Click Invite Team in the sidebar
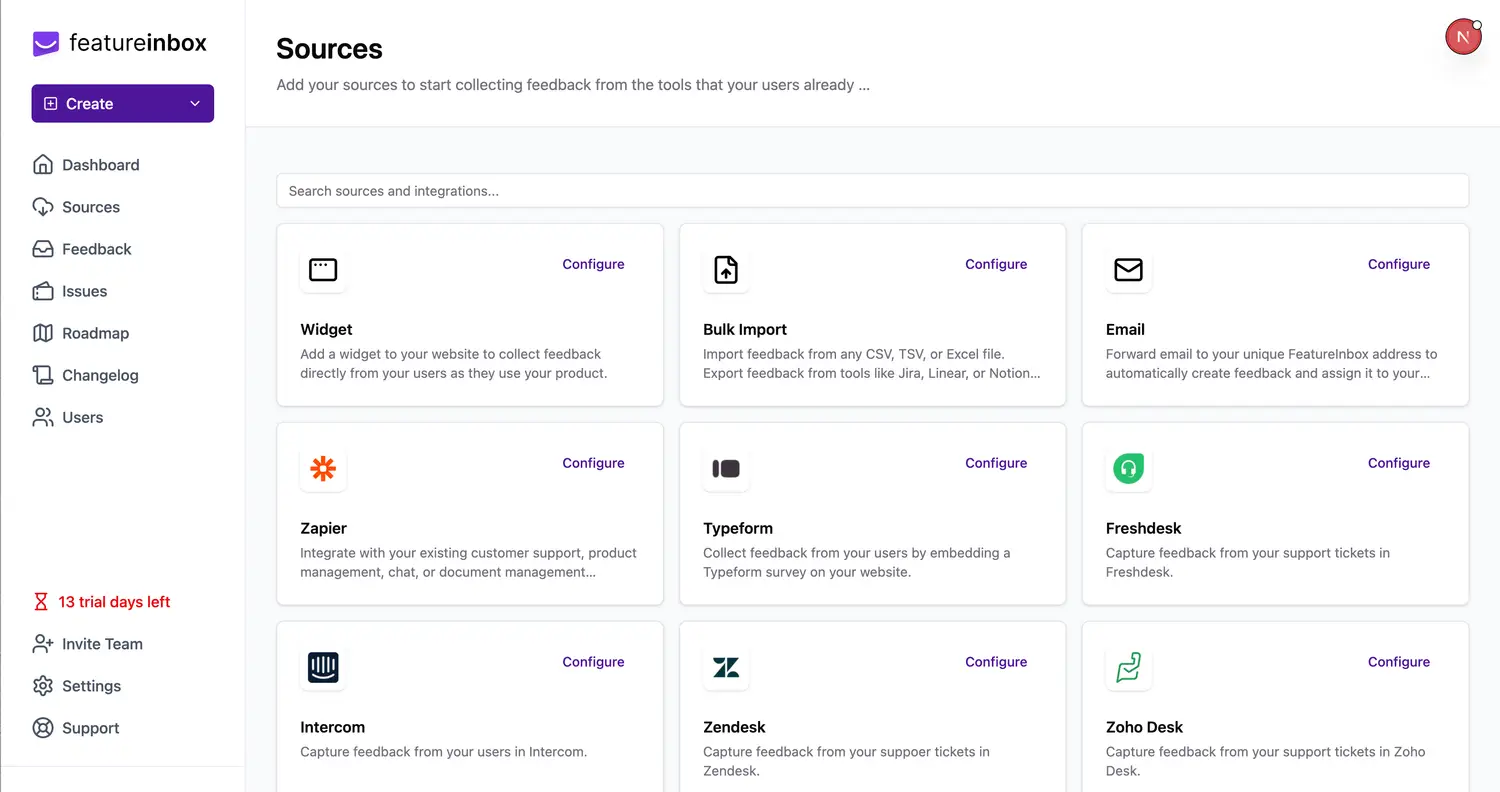This screenshot has width=1500, height=792. pyautogui.click(x=102, y=644)
